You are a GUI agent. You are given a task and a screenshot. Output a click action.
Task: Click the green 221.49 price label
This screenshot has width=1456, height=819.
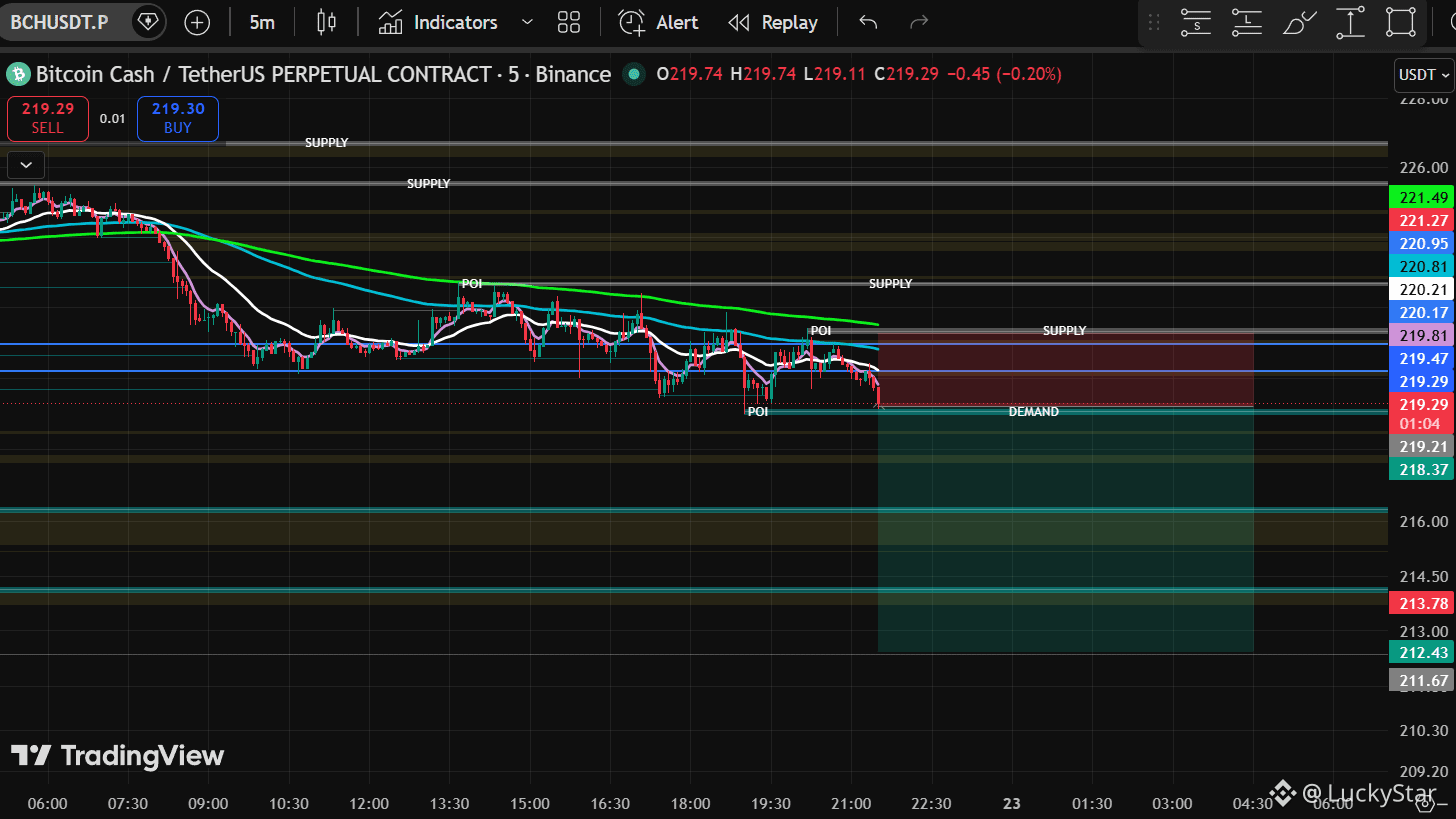[1421, 198]
